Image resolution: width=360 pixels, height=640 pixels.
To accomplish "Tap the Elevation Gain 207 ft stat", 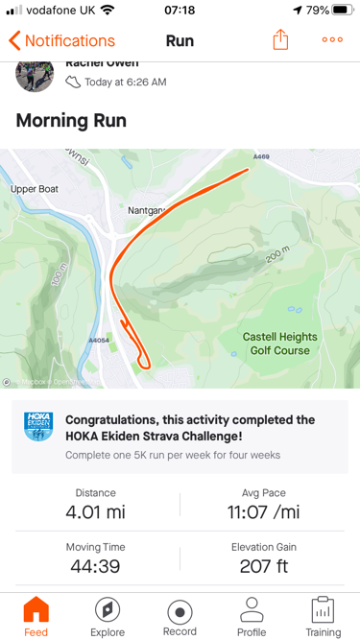I will pyautogui.click(x=263, y=558).
